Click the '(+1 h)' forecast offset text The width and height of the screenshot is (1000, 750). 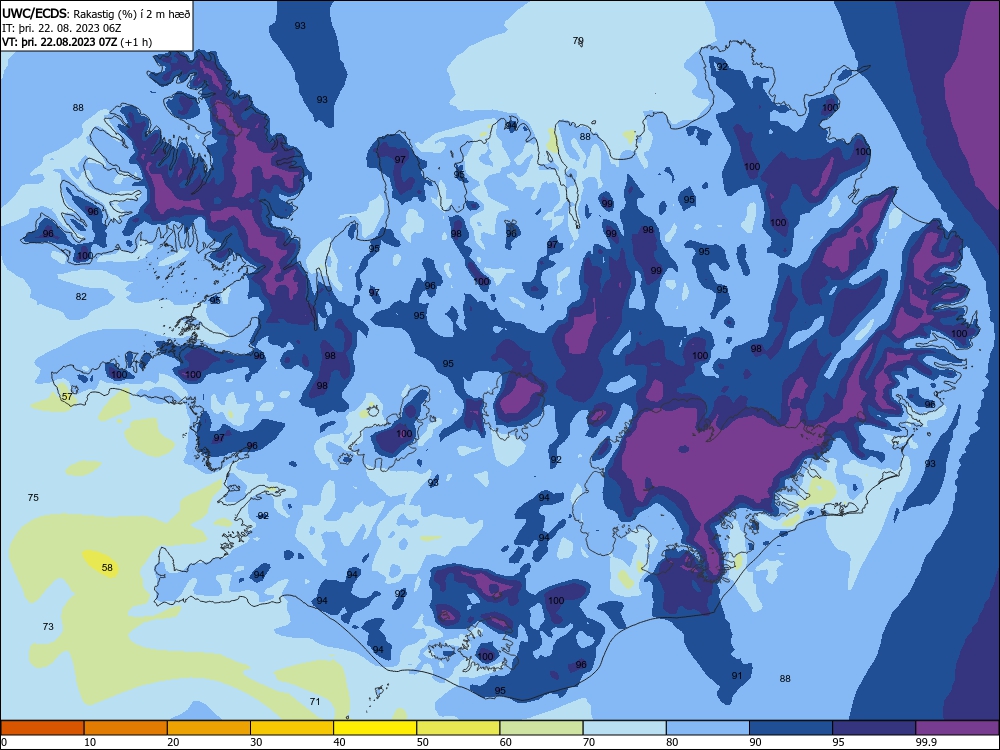pyautogui.click(x=136, y=42)
